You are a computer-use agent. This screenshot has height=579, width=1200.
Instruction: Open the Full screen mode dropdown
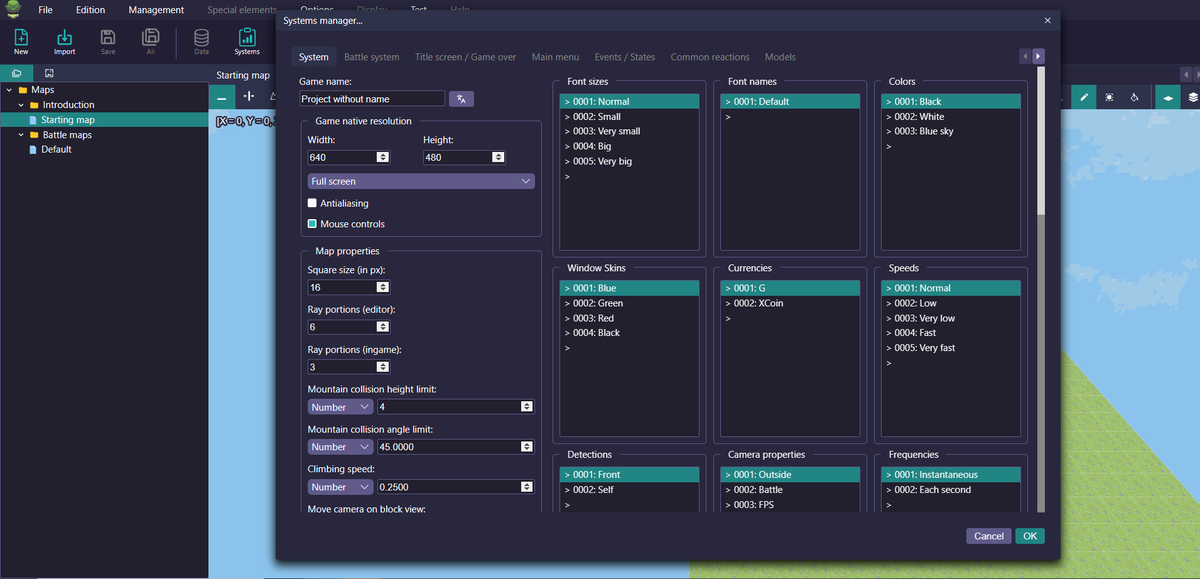pos(421,181)
